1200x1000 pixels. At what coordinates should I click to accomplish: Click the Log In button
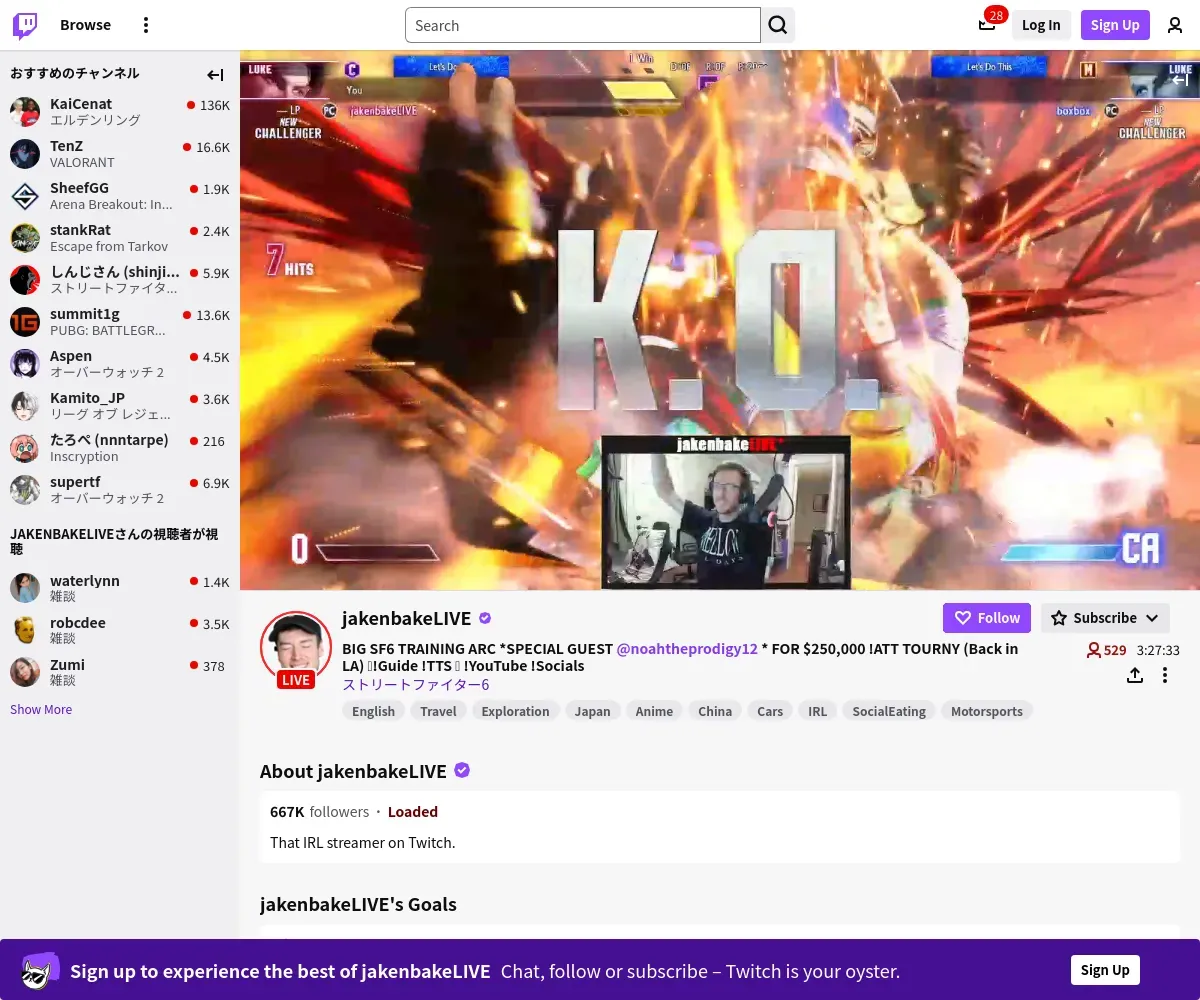(x=1041, y=25)
